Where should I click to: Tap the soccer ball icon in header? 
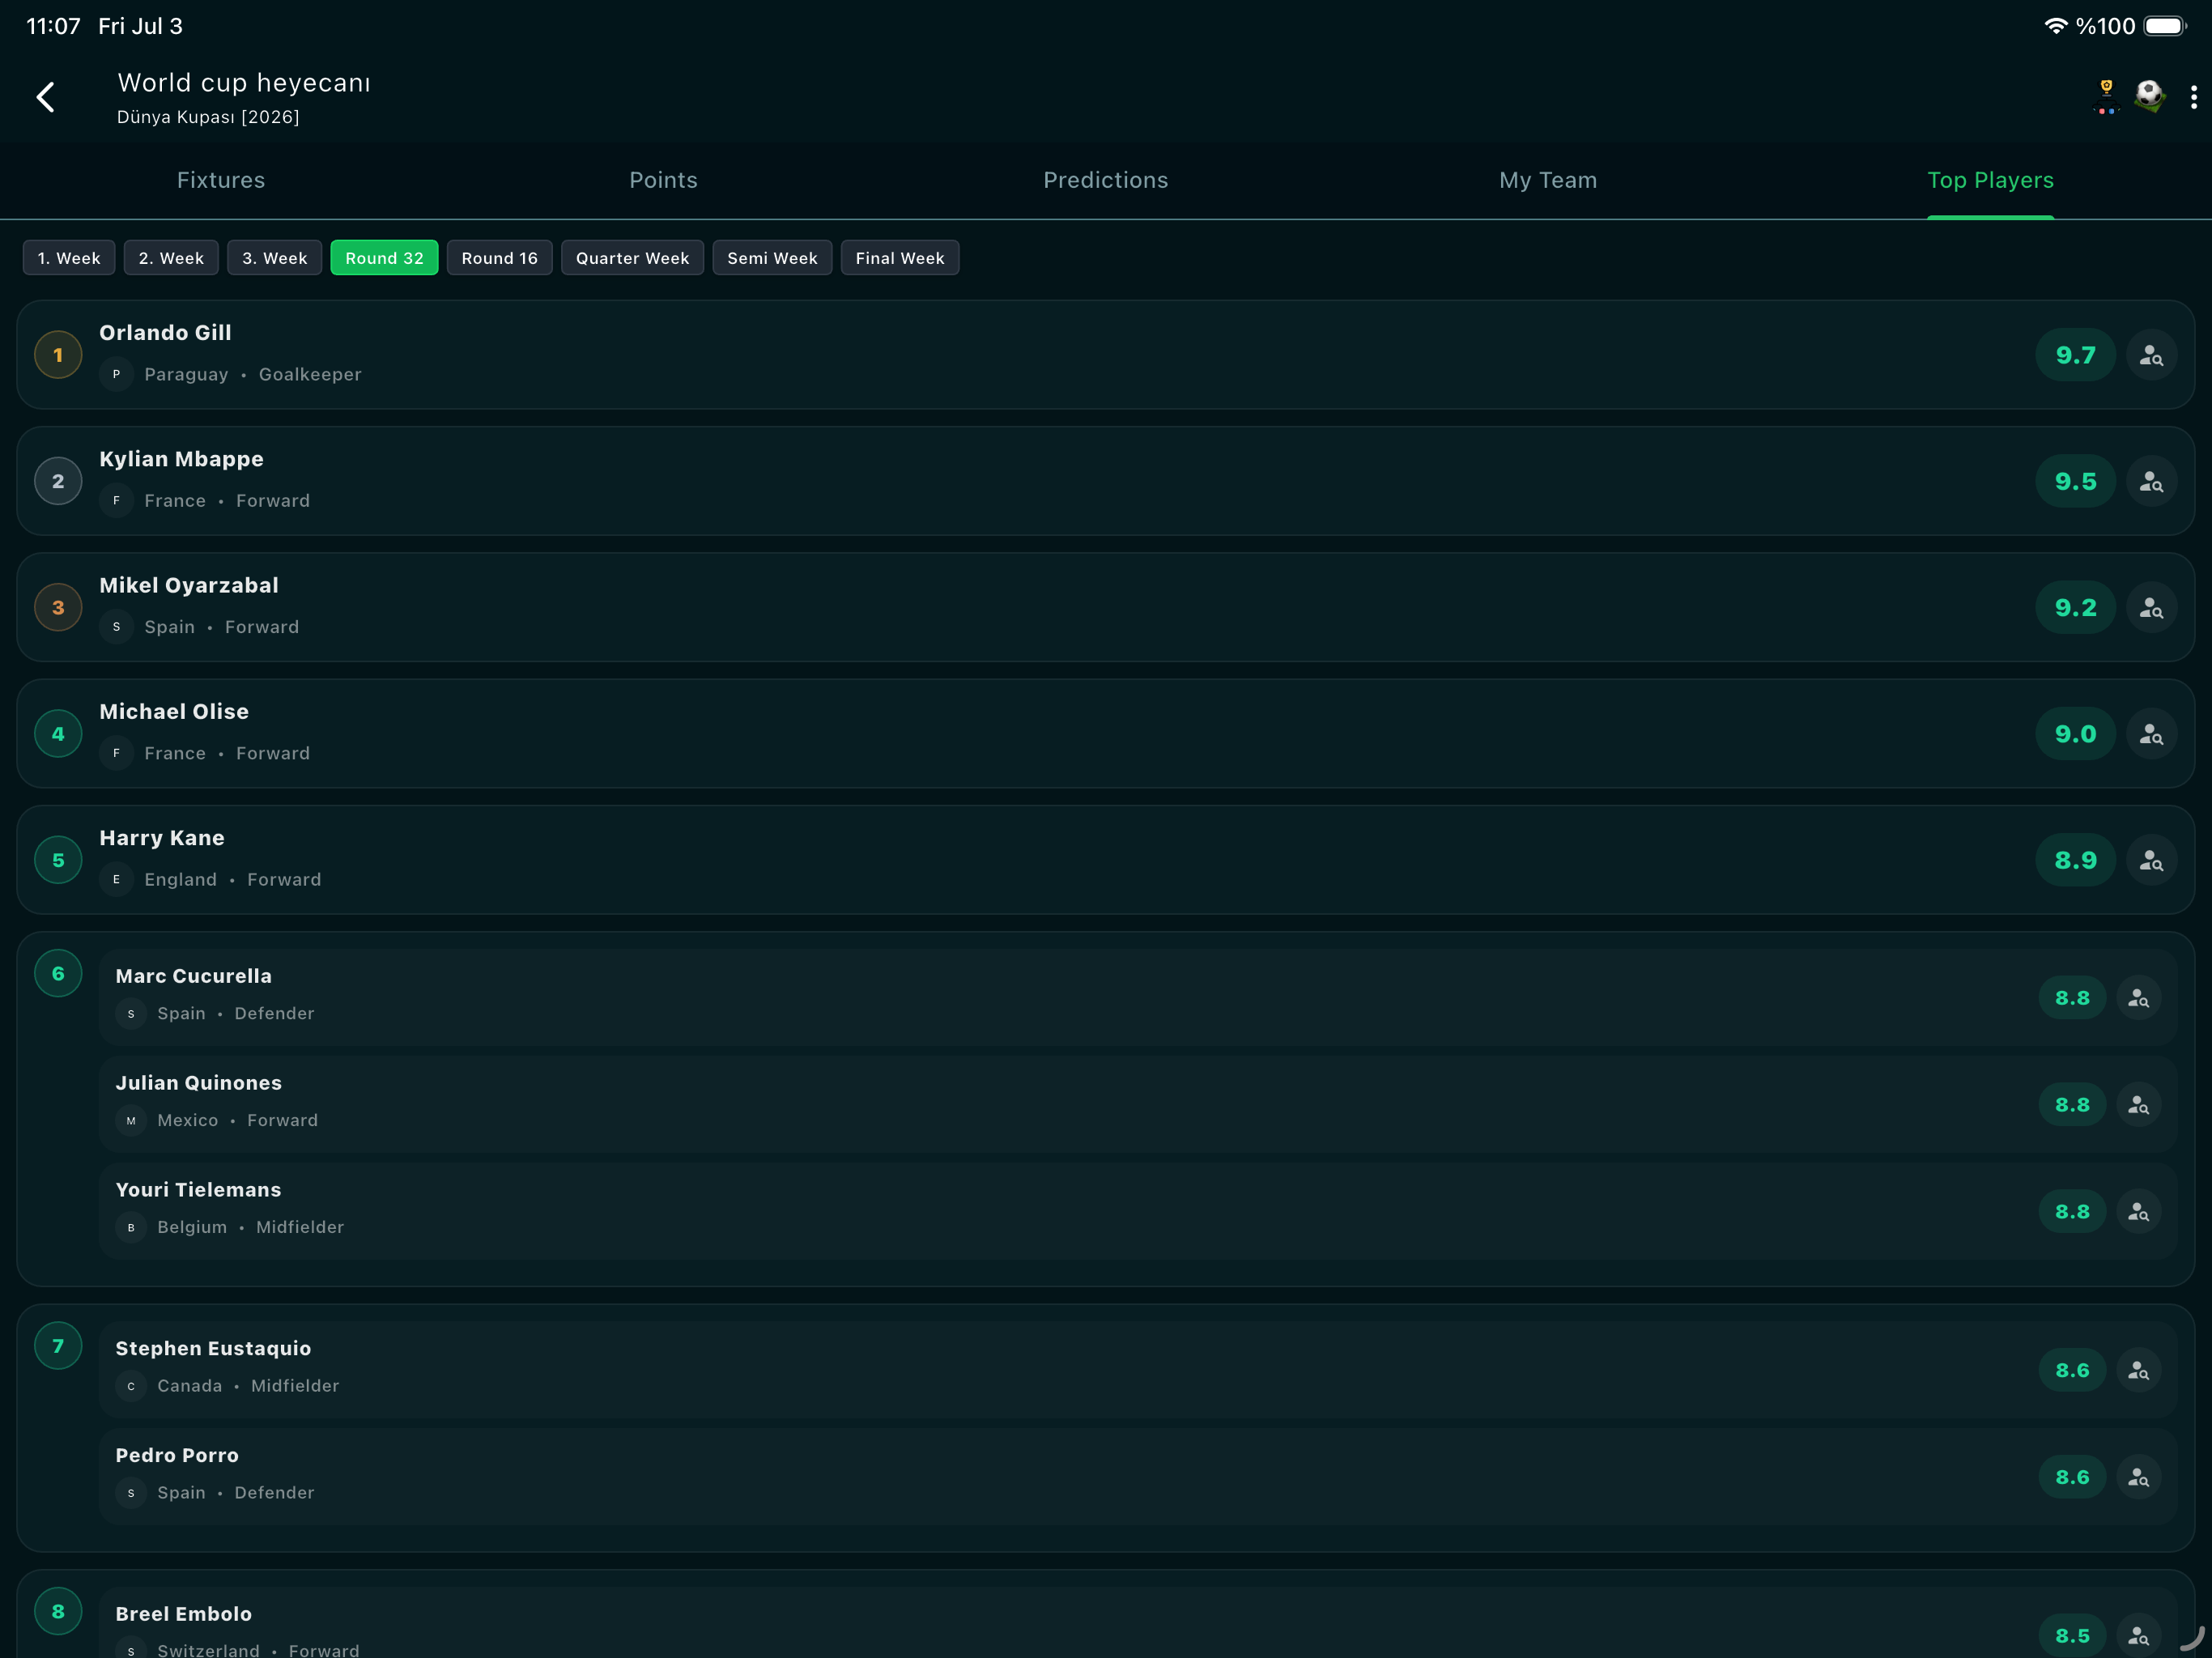coord(2149,97)
